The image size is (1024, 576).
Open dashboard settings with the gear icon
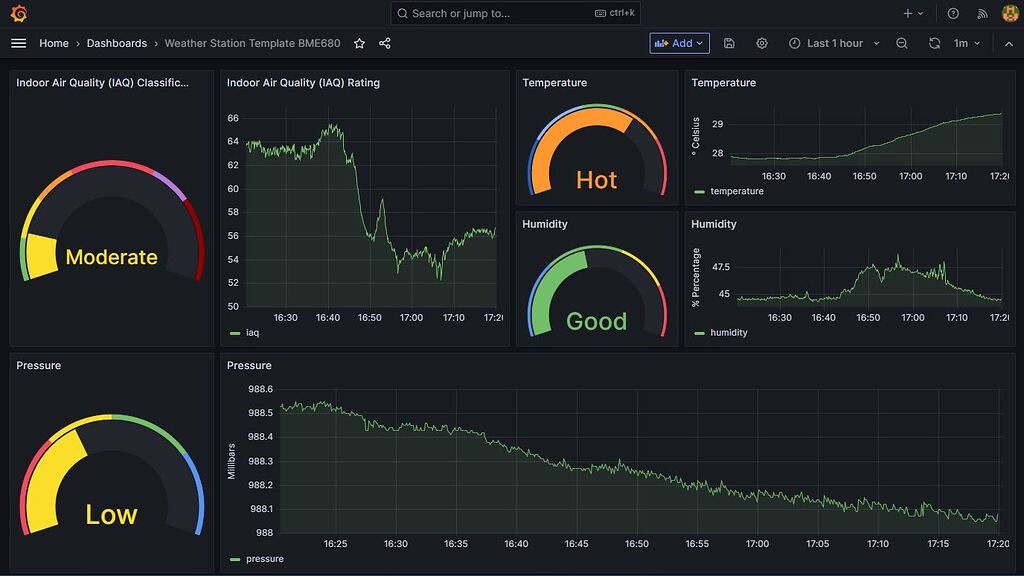pos(761,43)
